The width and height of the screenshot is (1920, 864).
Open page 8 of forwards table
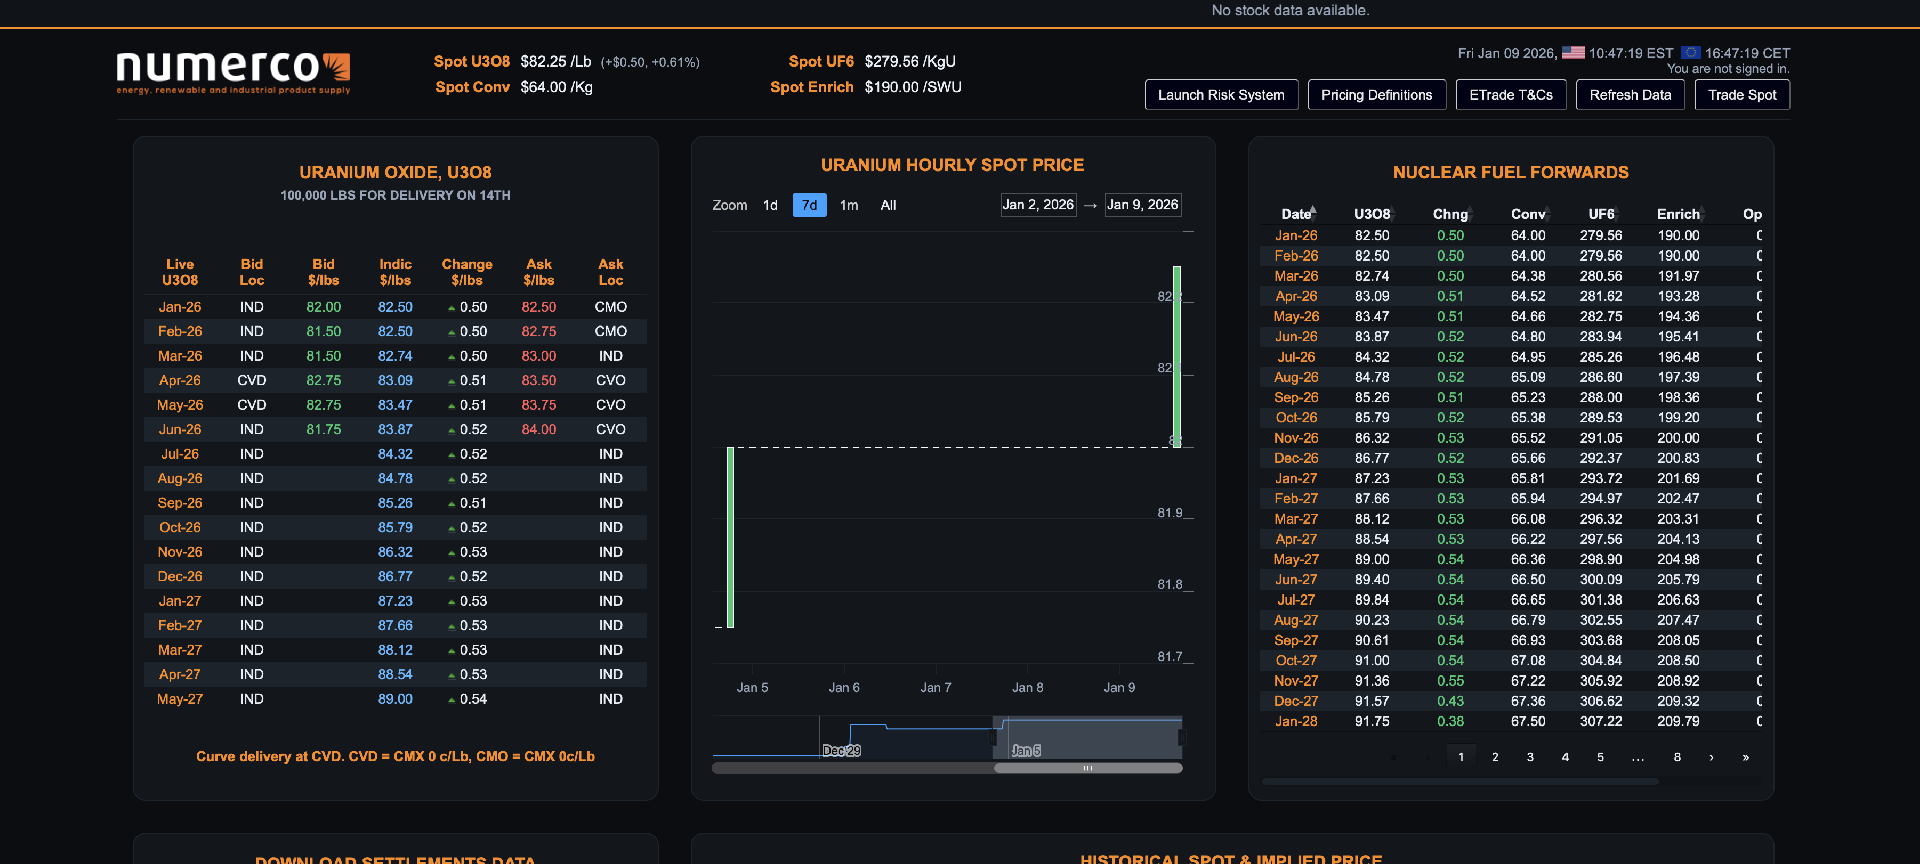pos(1677,757)
